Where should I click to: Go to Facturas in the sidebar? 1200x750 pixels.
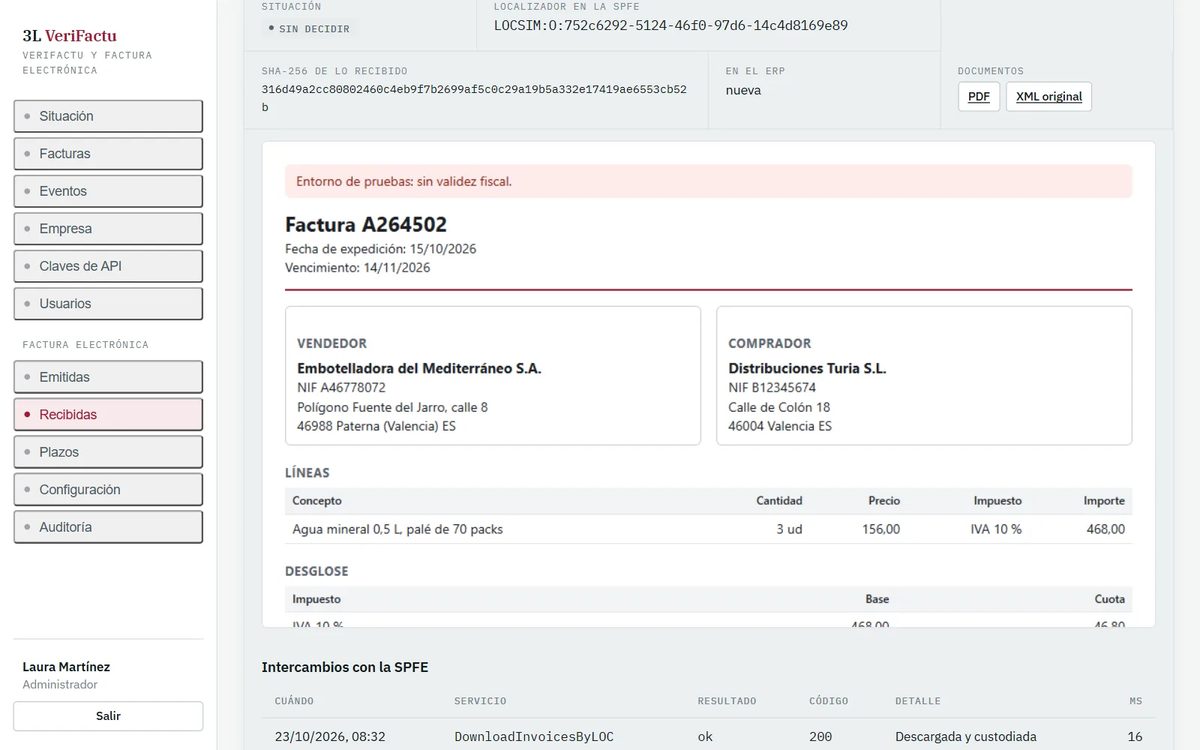(108, 154)
